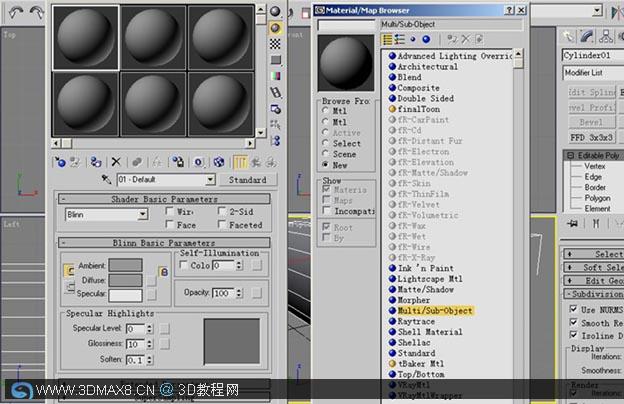Image resolution: width=624 pixels, height=404 pixels.
Task: Enable the Wire checkbox
Action: pyautogui.click(x=170, y=211)
